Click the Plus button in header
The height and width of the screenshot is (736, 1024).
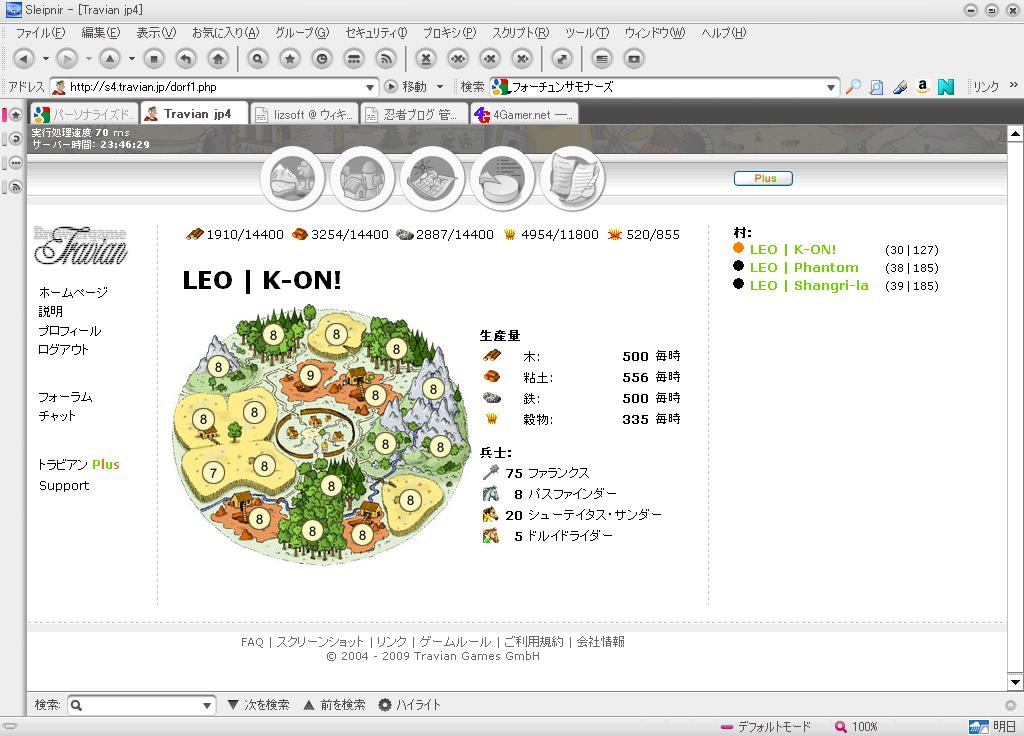[763, 178]
